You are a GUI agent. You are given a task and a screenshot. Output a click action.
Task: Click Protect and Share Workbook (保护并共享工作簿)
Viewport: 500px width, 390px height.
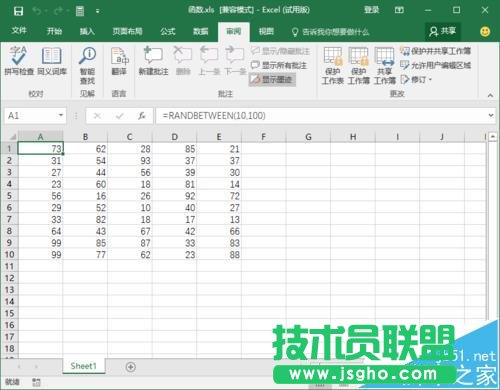435,51
